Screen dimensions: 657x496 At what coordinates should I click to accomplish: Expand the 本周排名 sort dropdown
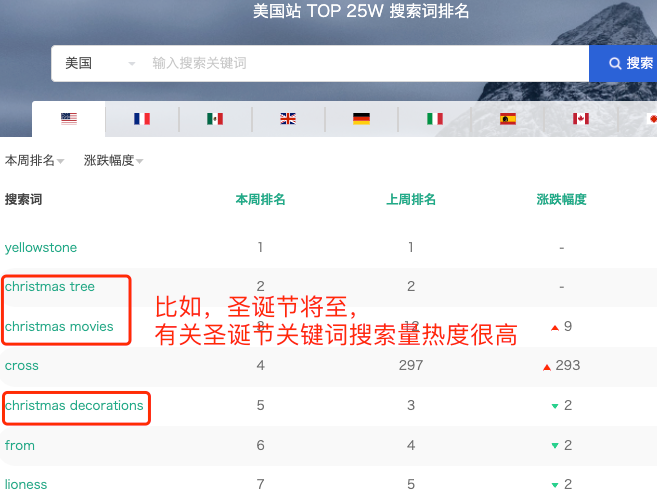35,161
